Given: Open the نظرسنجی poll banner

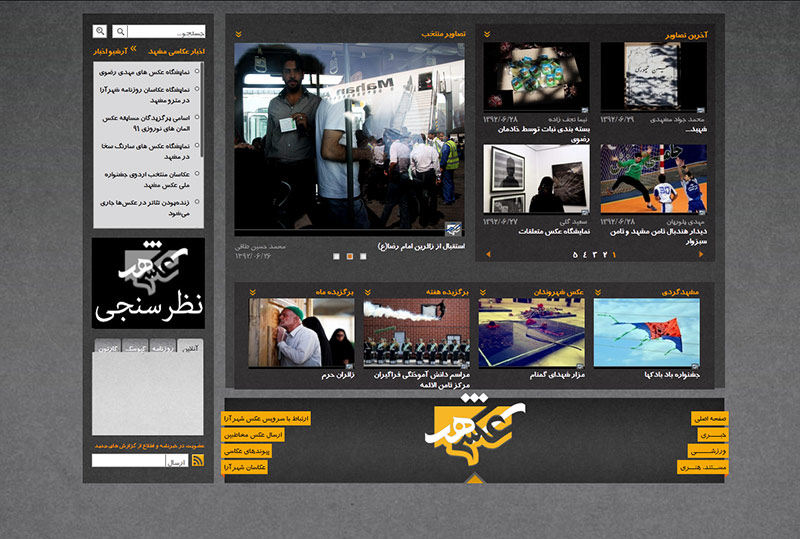Looking at the screenshot, I should [148, 283].
